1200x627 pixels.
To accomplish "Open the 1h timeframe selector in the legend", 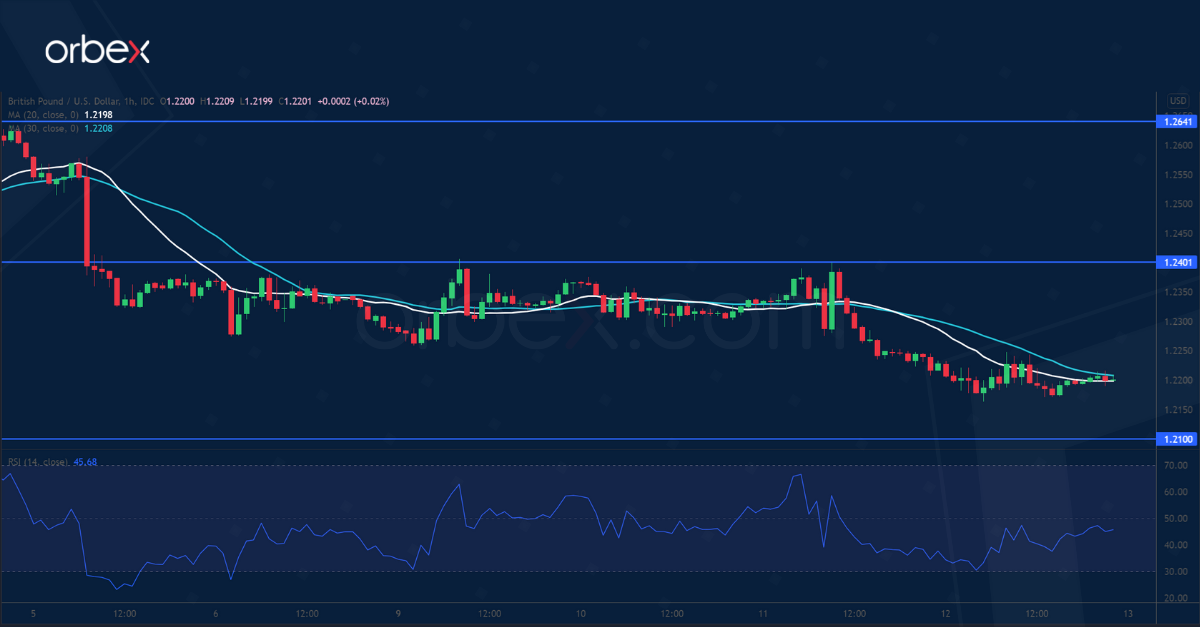I will (131, 101).
